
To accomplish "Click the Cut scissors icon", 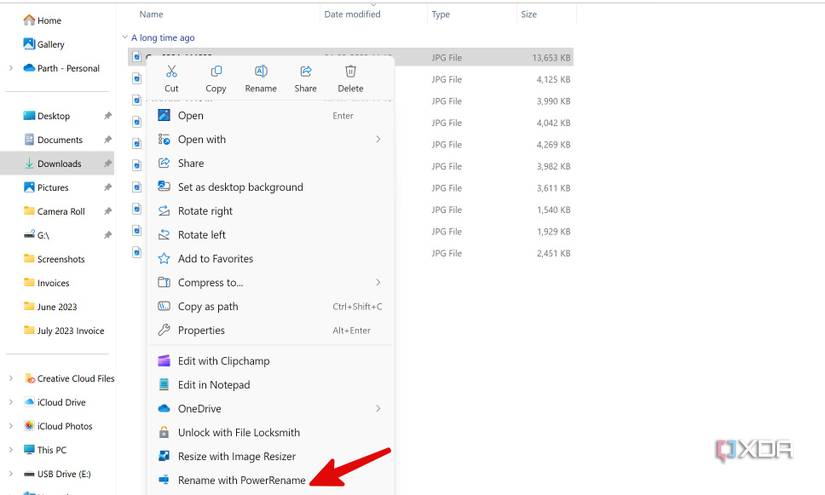I will tap(172, 72).
